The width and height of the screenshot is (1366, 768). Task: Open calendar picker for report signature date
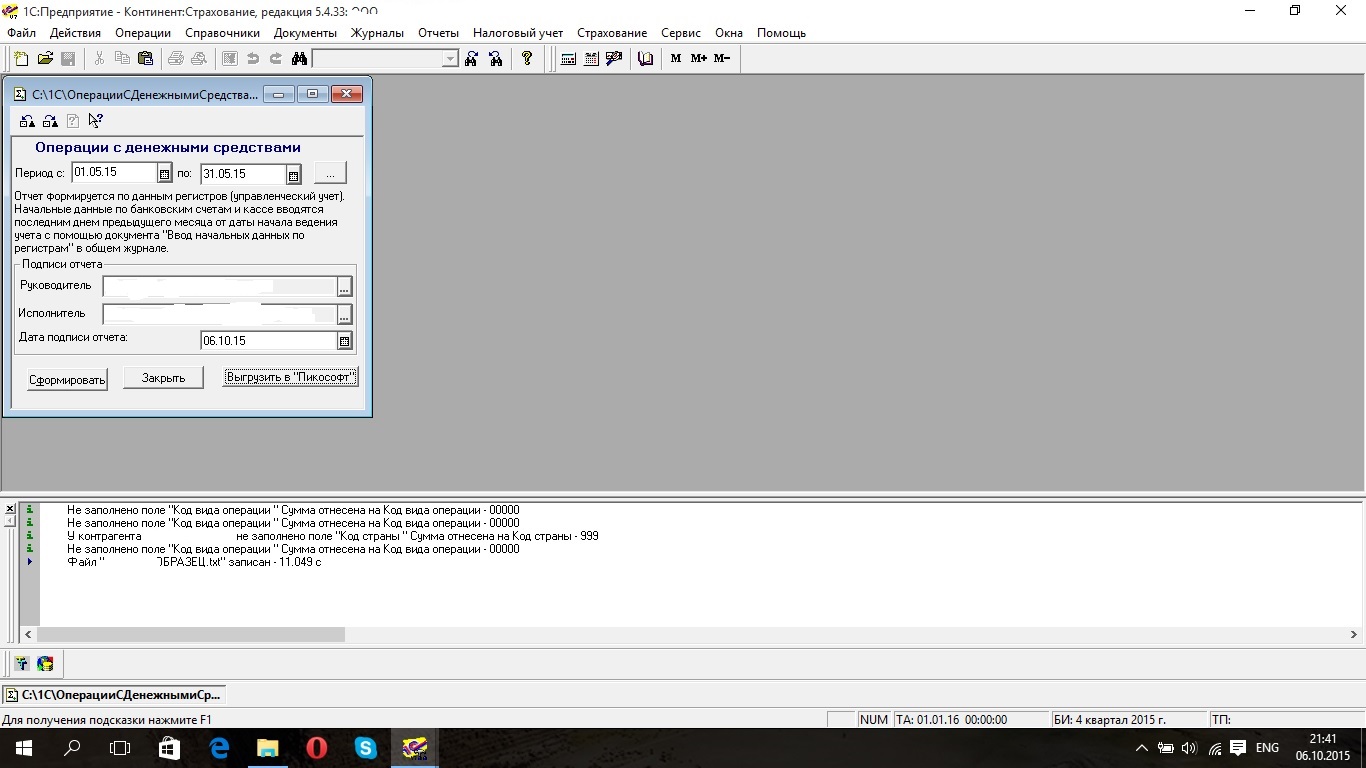click(x=345, y=341)
